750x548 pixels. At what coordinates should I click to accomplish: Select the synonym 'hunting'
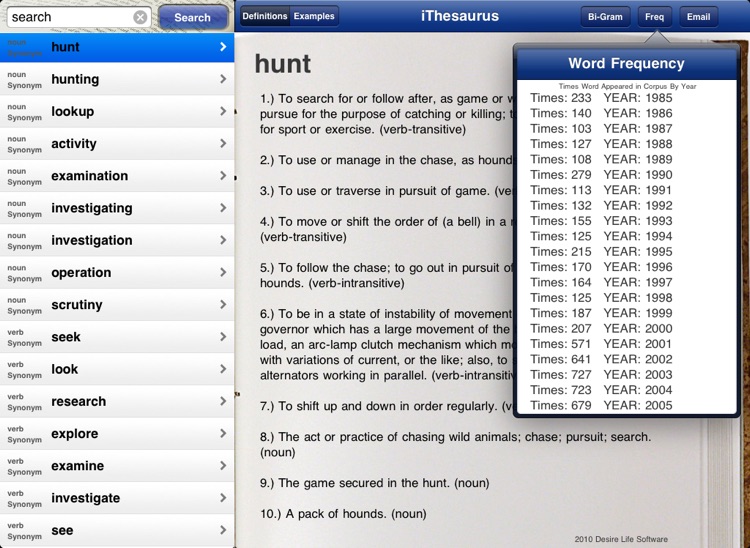point(117,79)
